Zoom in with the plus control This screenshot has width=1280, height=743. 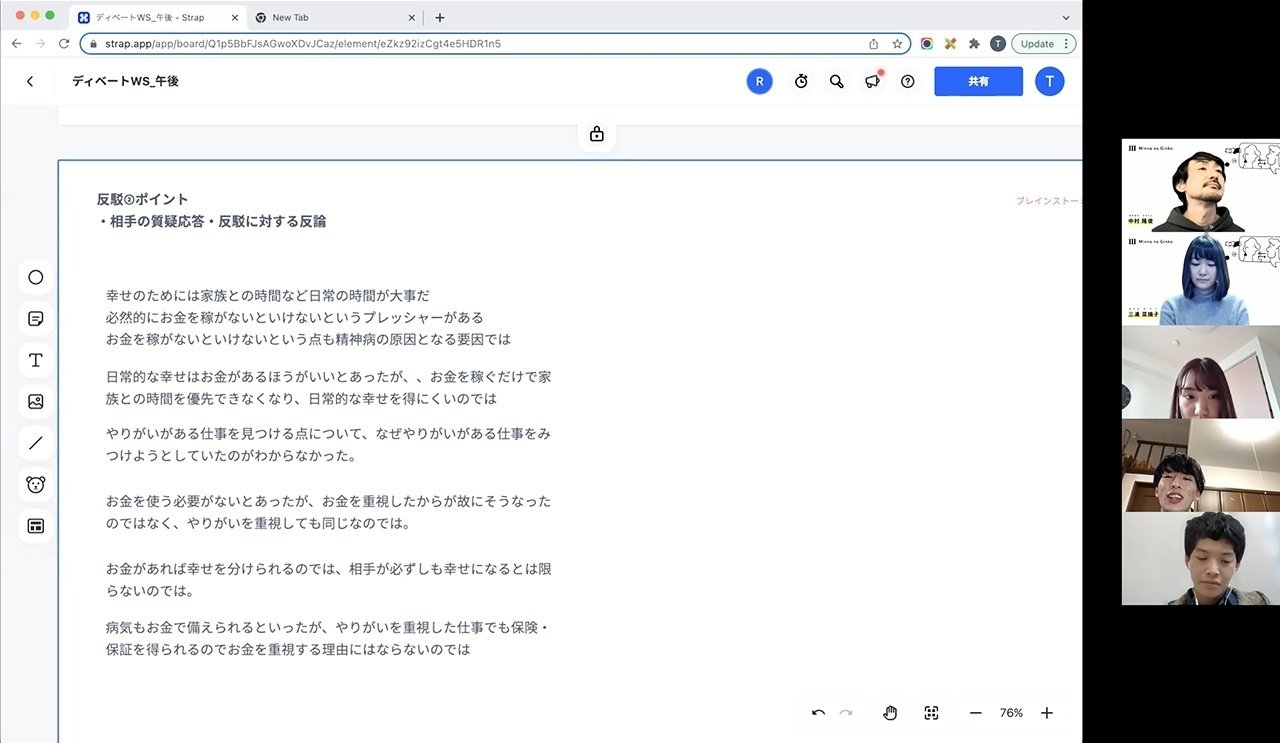click(1046, 712)
